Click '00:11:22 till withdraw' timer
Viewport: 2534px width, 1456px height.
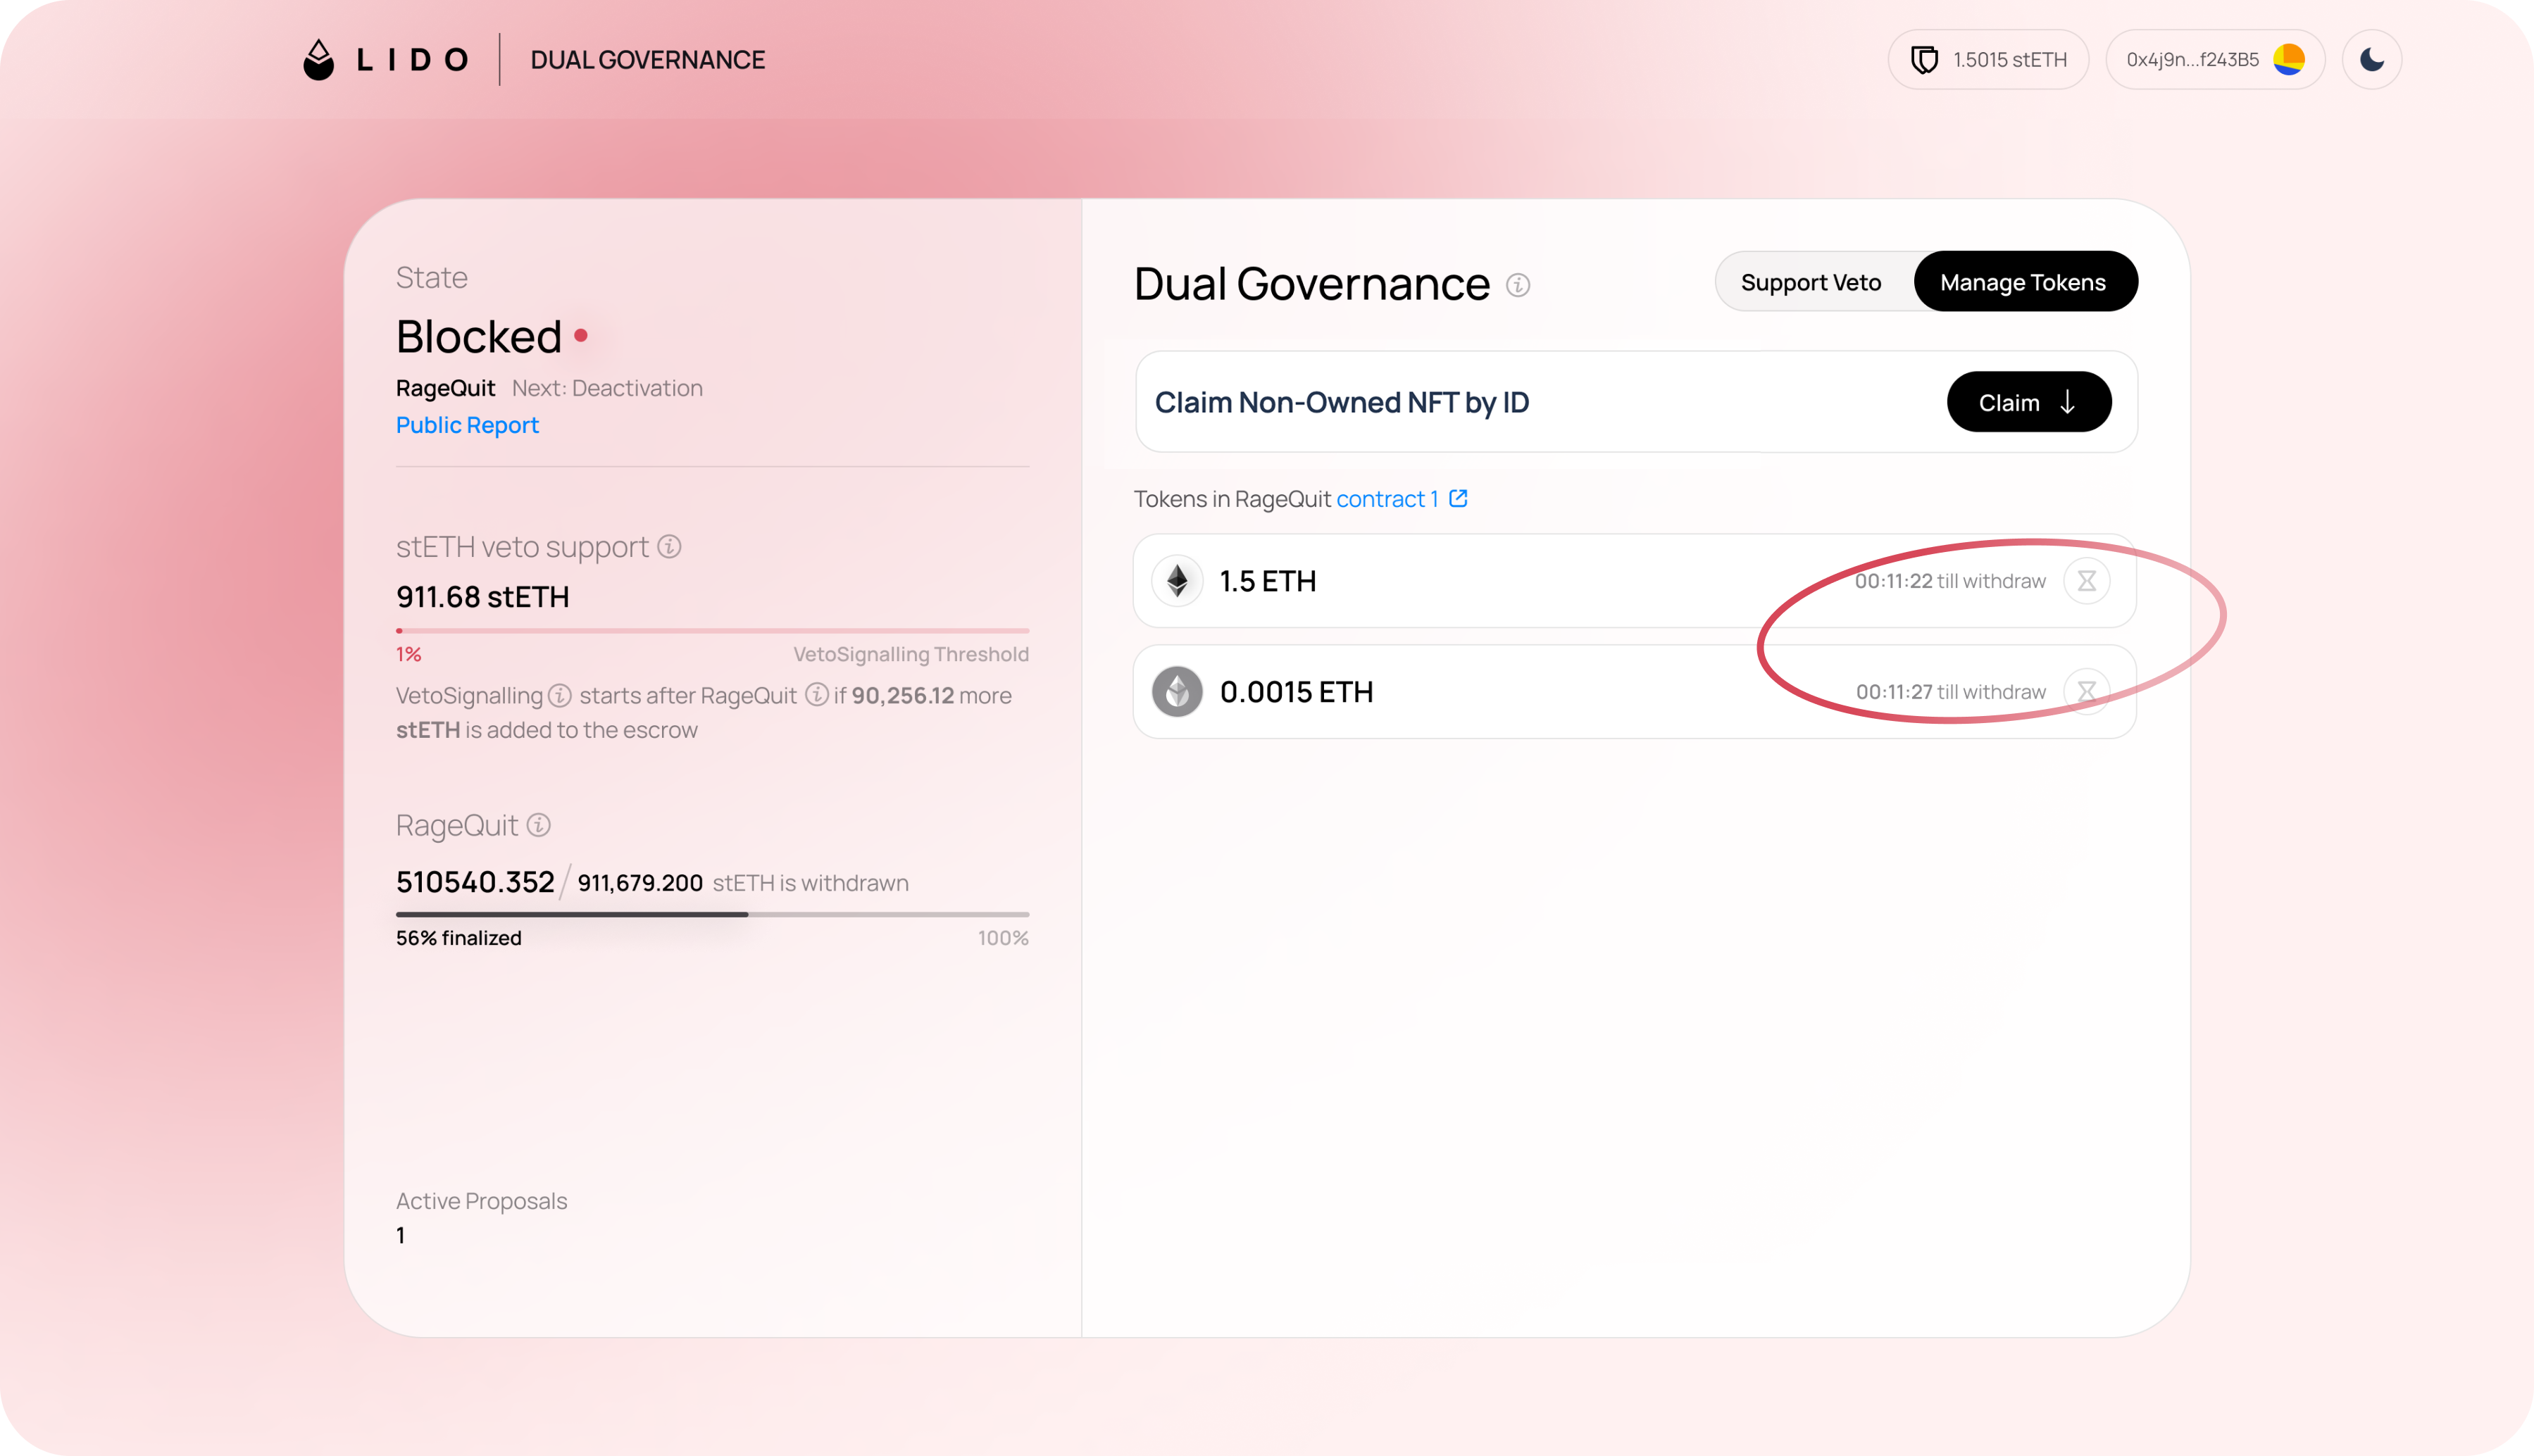tap(1950, 581)
